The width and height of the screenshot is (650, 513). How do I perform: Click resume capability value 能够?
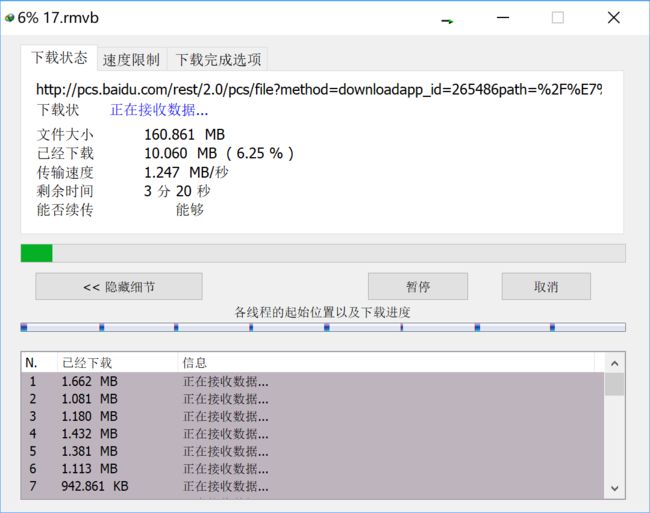coord(190,210)
